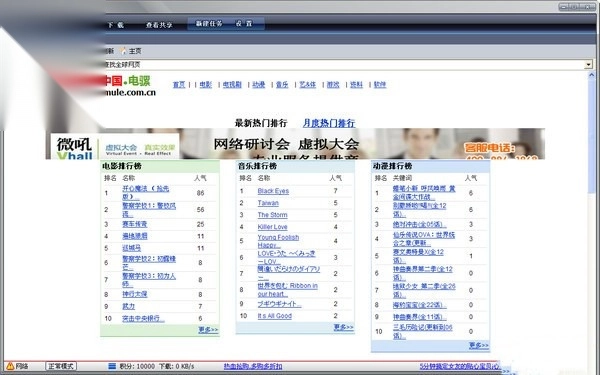Viewport: 600px width, 375px height.
Task: Click the 音乐排行榜 panel header
Action: pyautogui.click(x=295, y=166)
